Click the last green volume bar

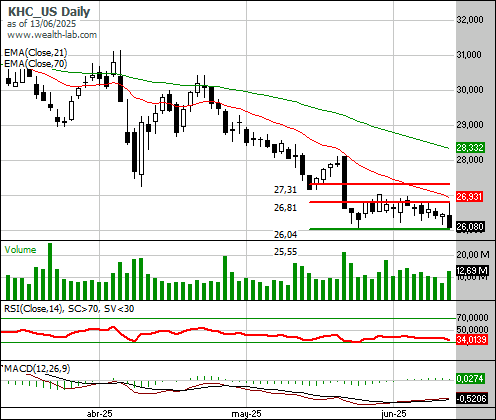[449, 285]
